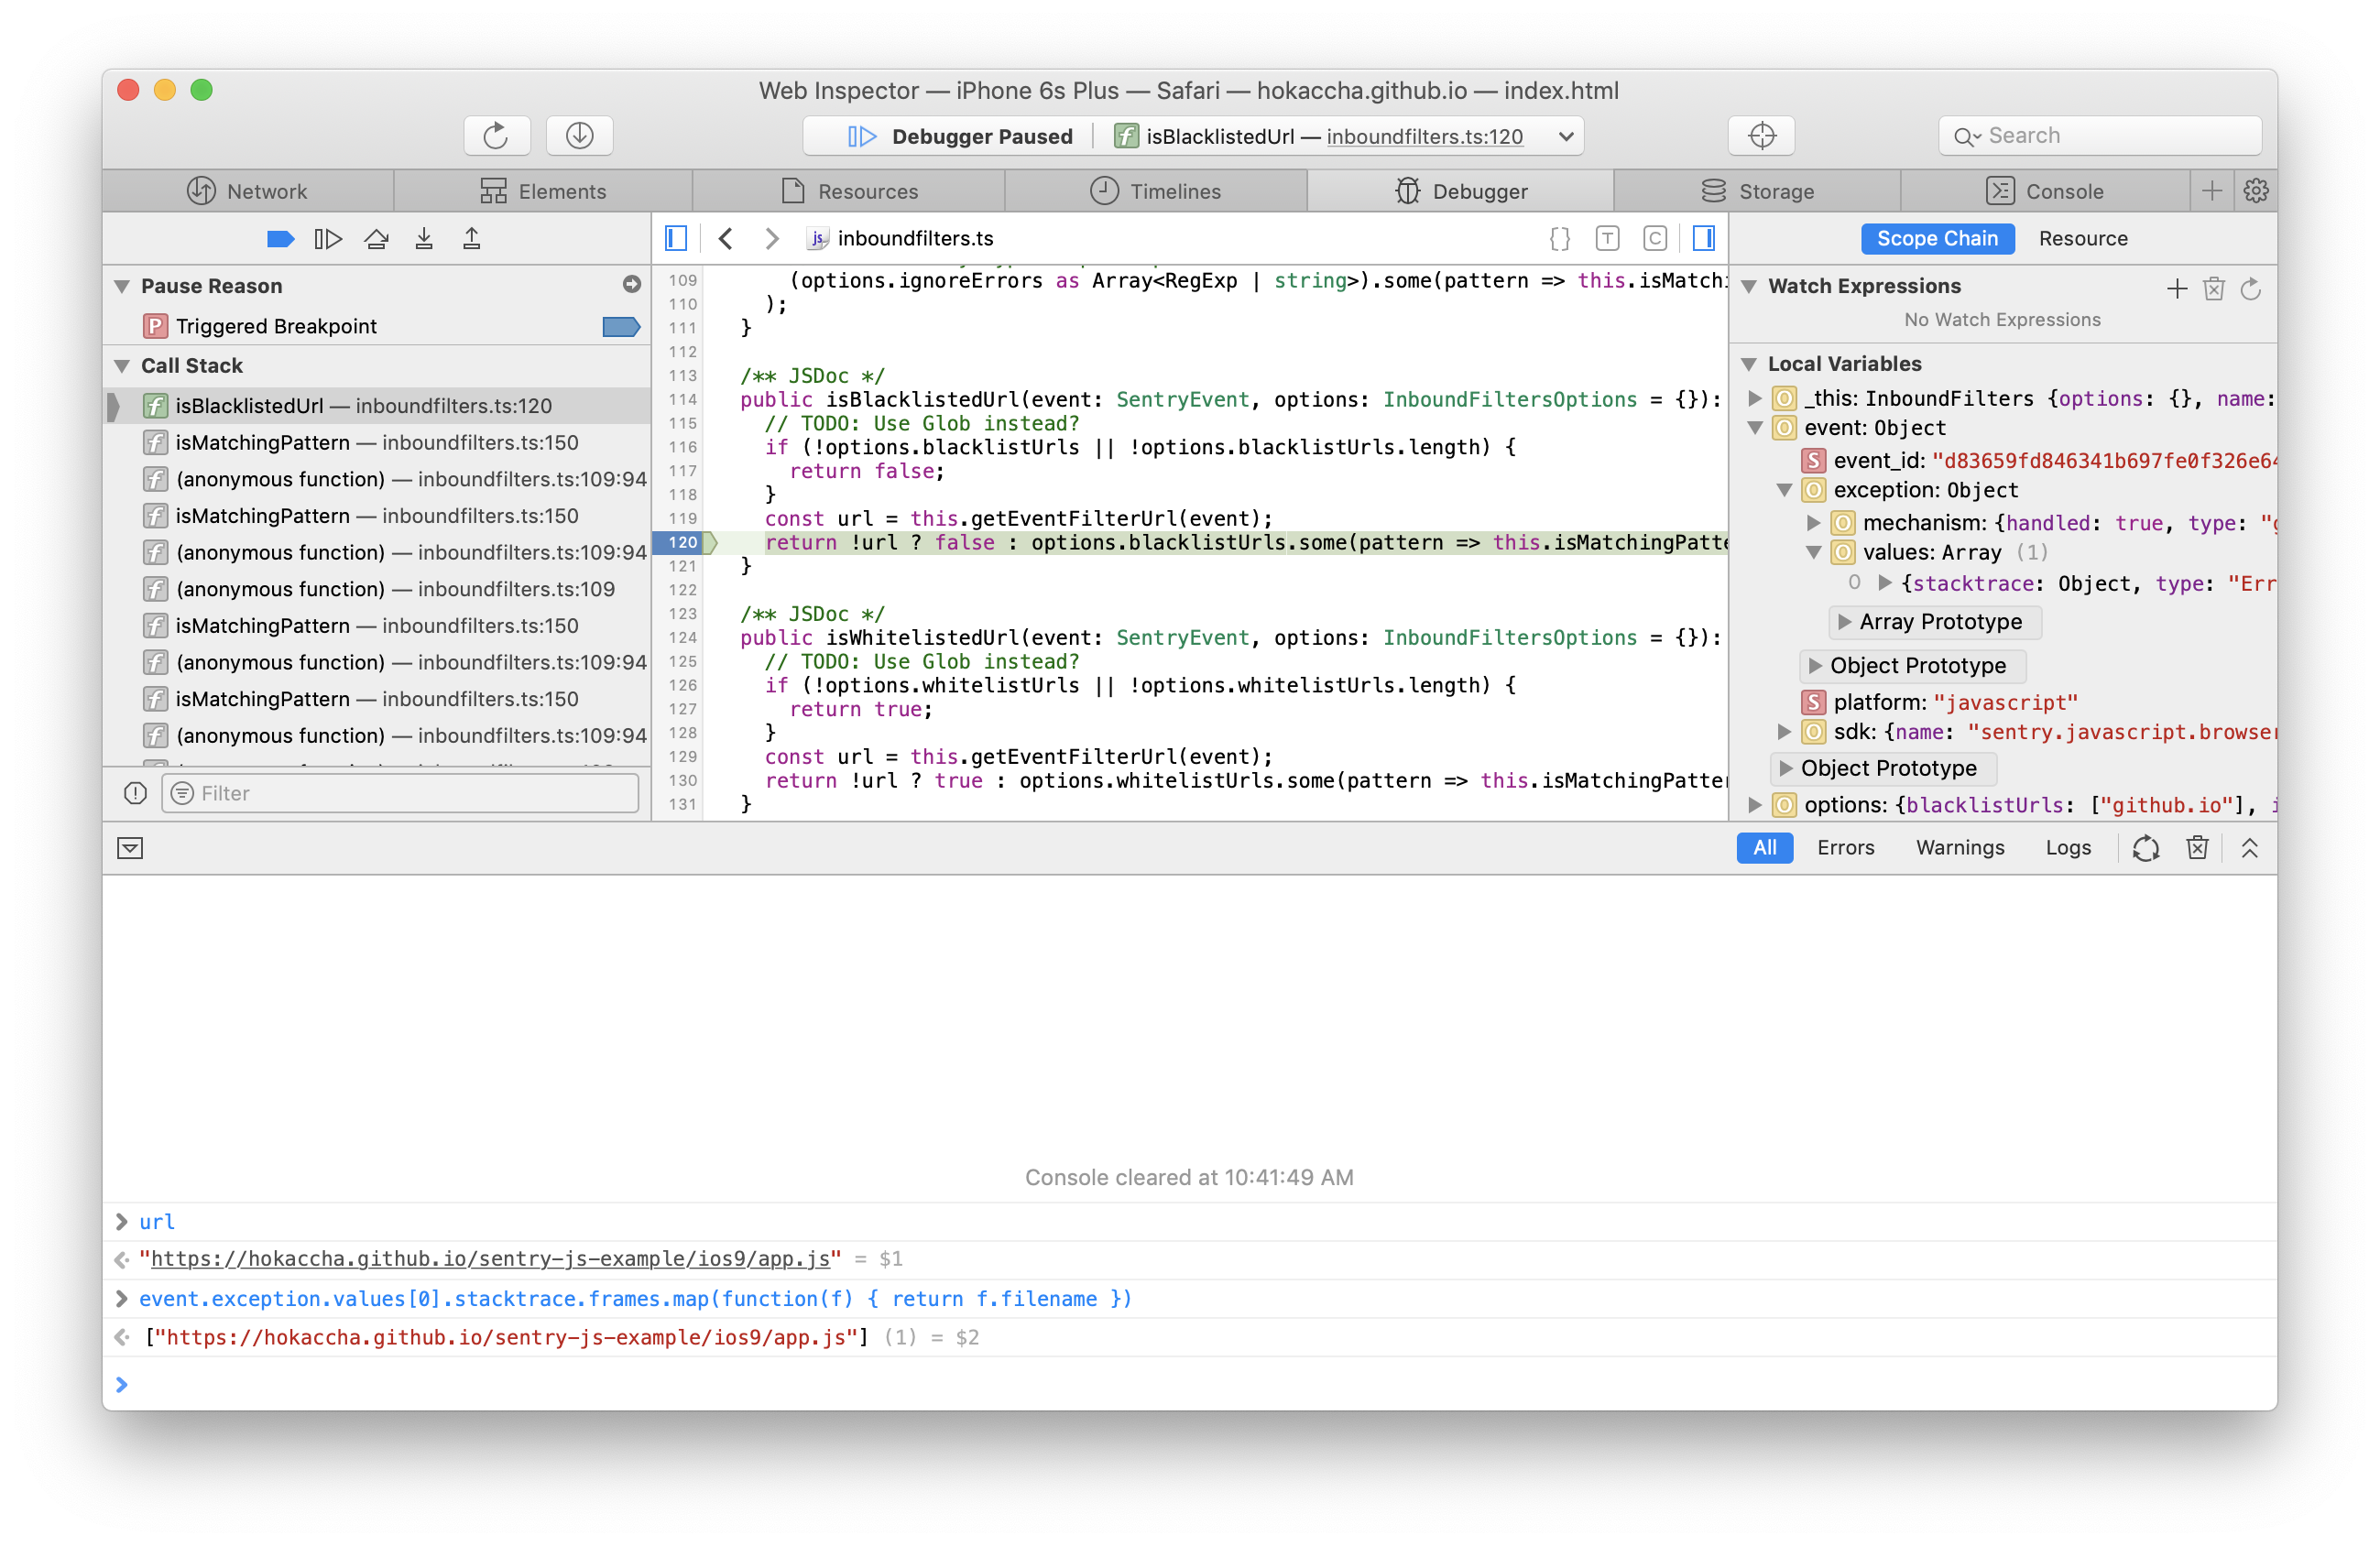The width and height of the screenshot is (2380, 1546).
Task: Click the continue script execution icon
Action: [327, 239]
